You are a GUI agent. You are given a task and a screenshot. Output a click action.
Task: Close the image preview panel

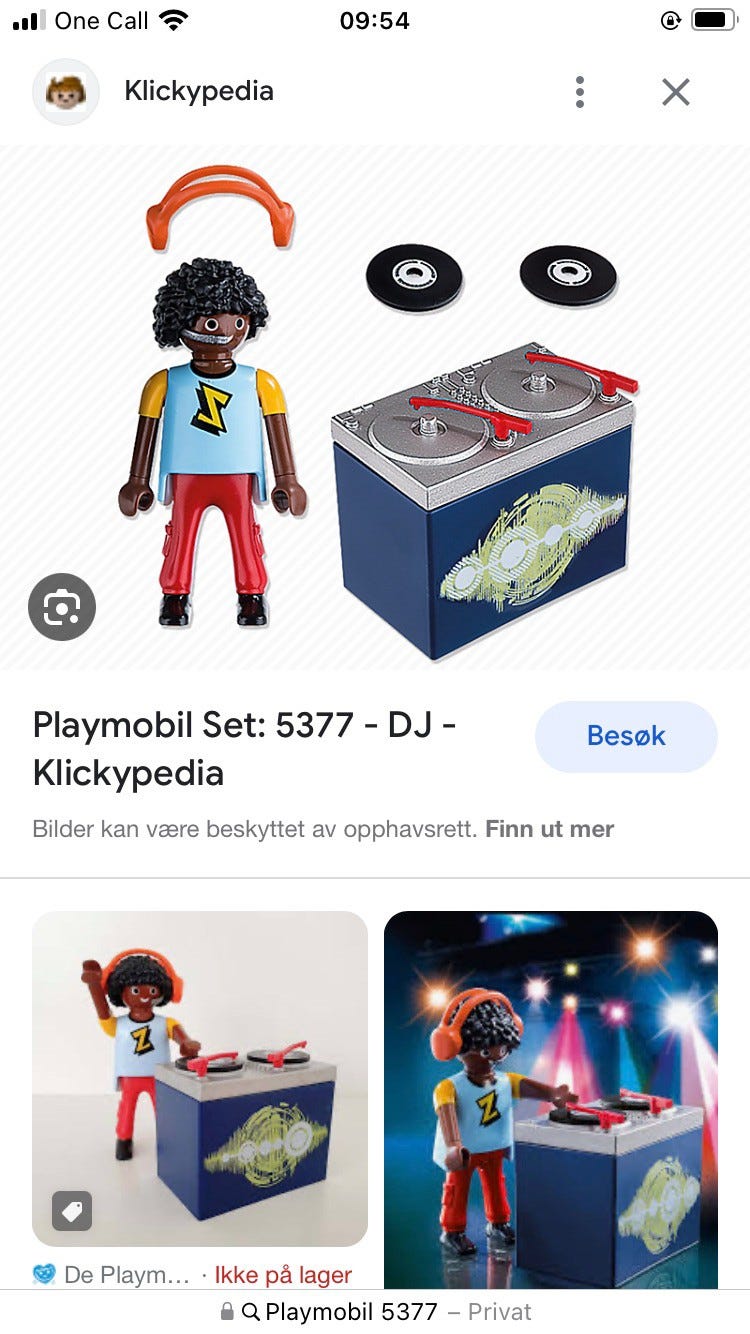[676, 92]
